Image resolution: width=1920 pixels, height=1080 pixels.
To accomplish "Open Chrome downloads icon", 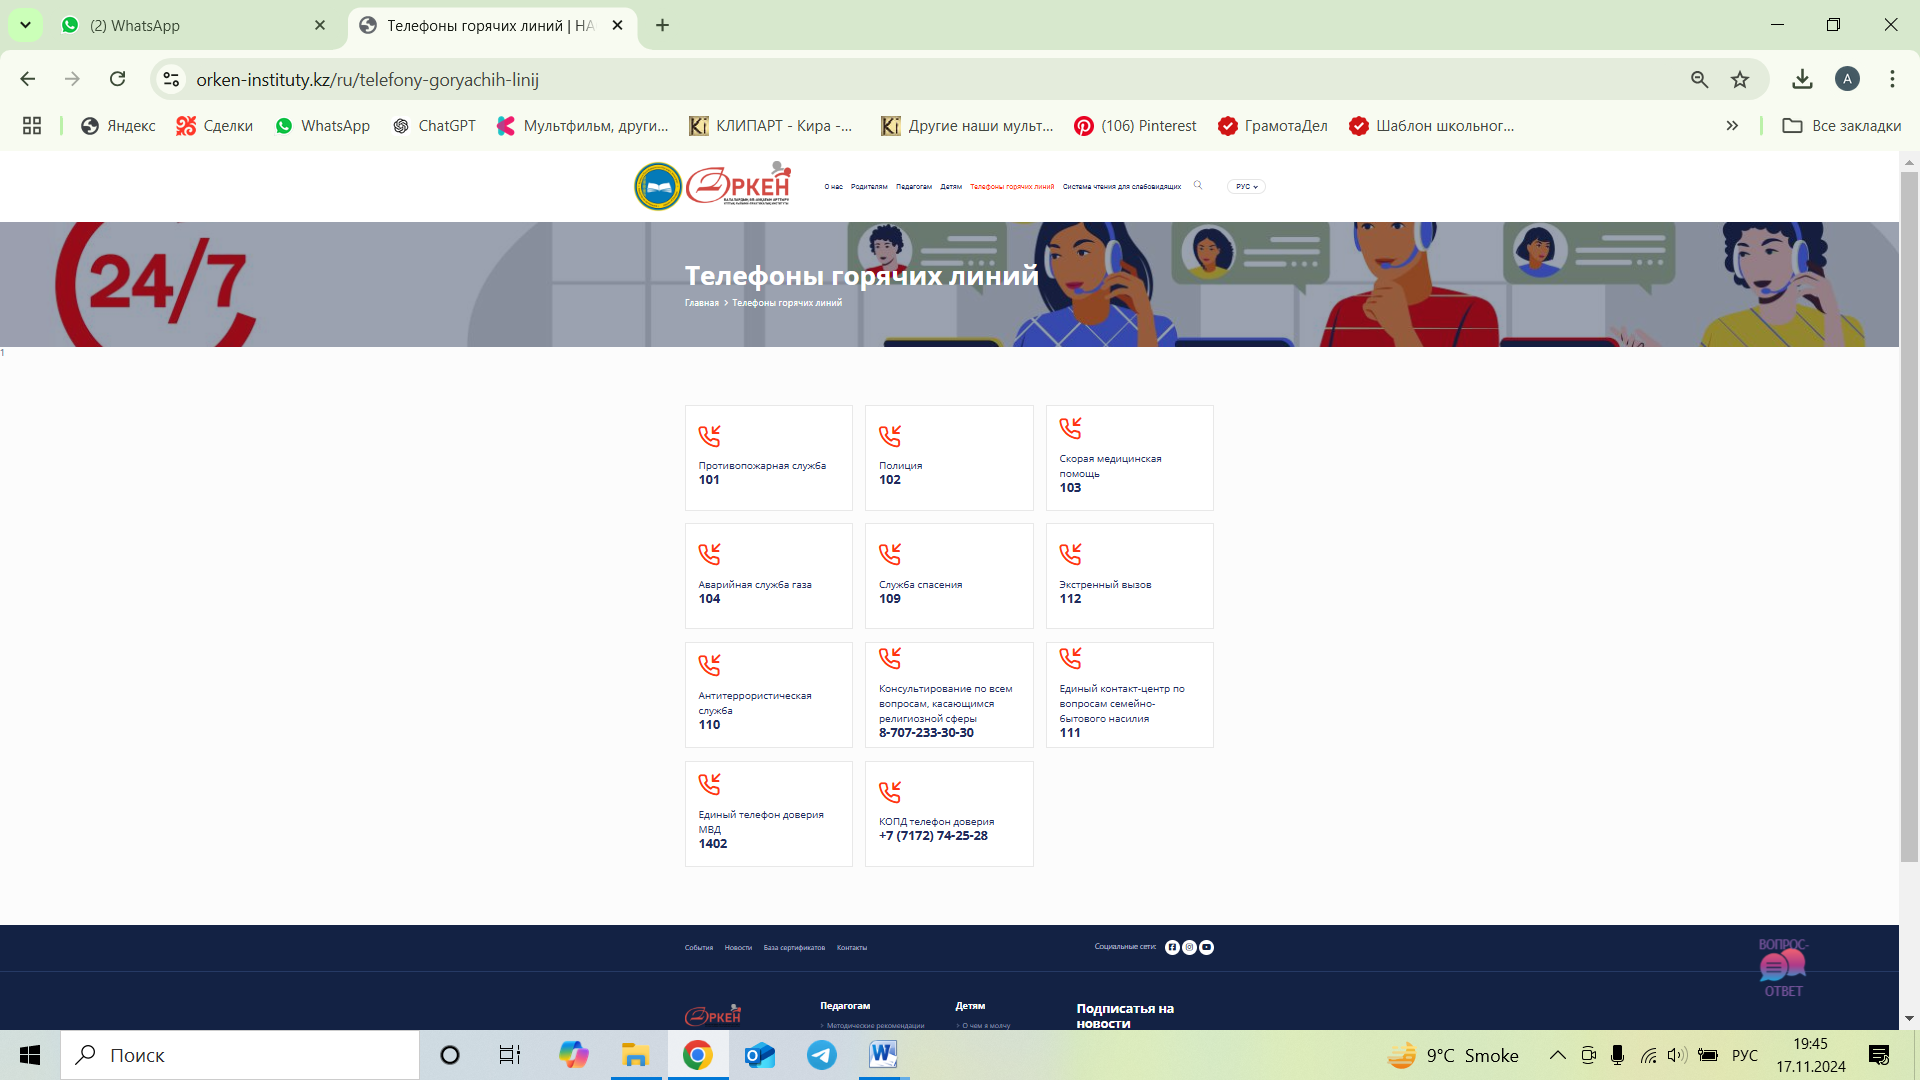I will [x=1802, y=79].
